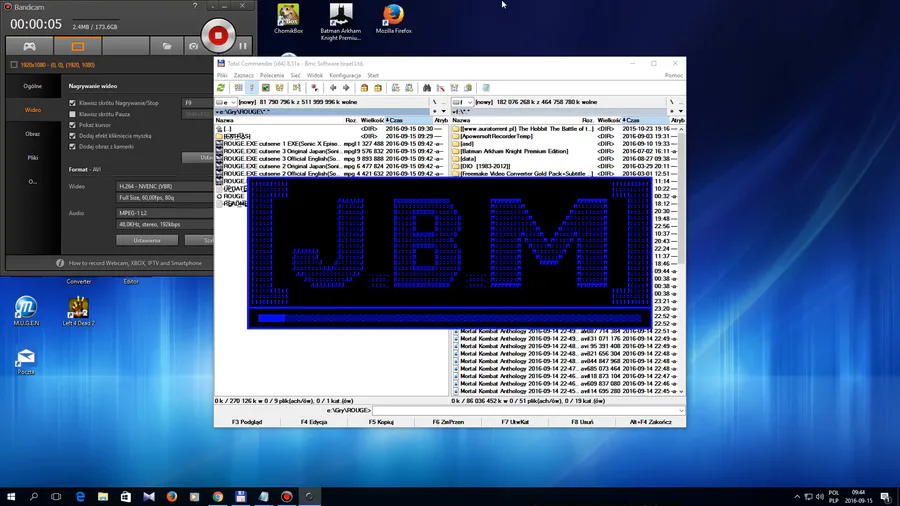Open ChomikBox desktop shortcut
900x506 pixels.
pyautogui.click(x=288, y=19)
